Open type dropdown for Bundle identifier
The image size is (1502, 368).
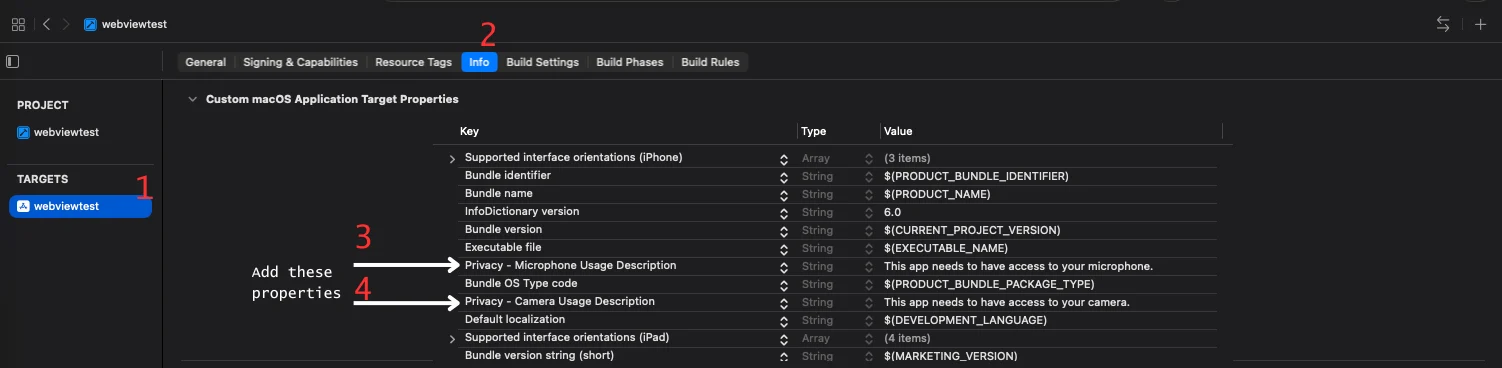pyautogui.click(x=868, y=177)
